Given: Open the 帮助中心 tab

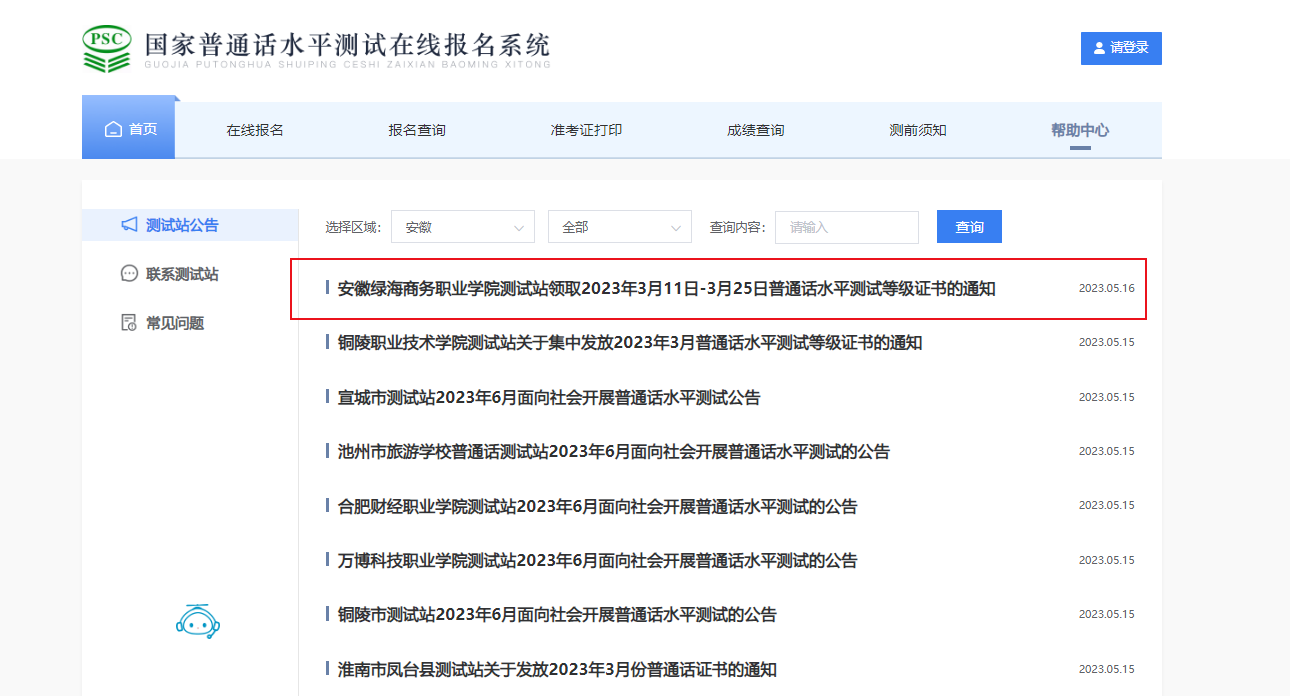Looking at the screenshot, I should (1079, 130).
